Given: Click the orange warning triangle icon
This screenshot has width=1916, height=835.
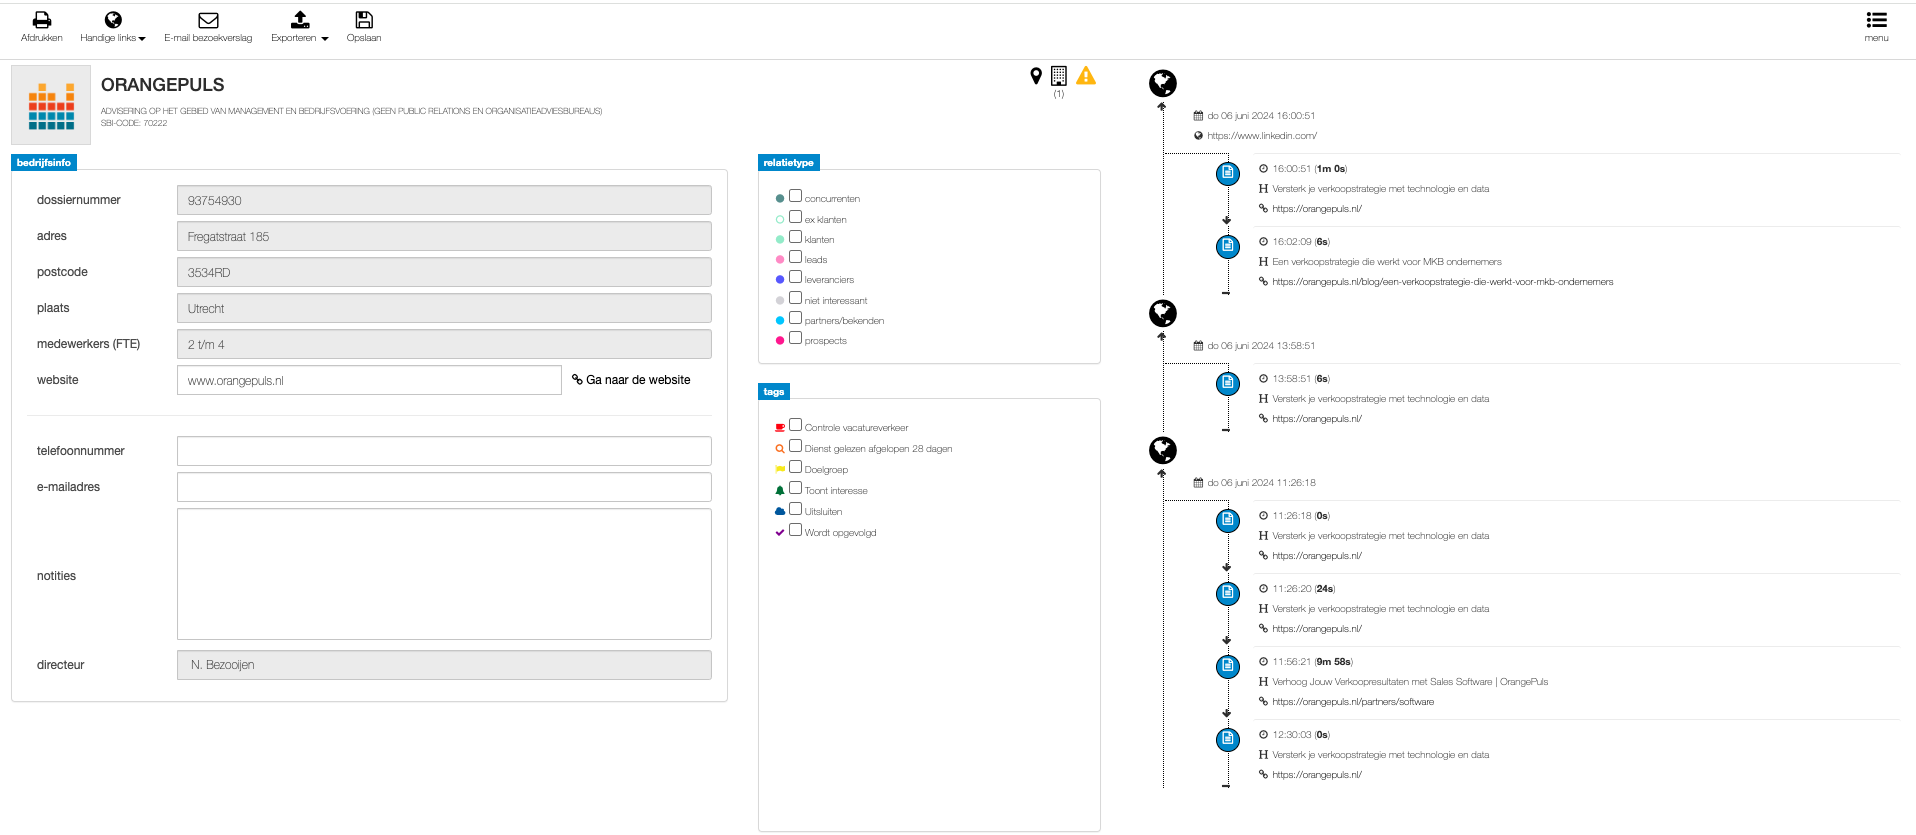Looking at the screenshot, I should click(x=1086, y=75).
